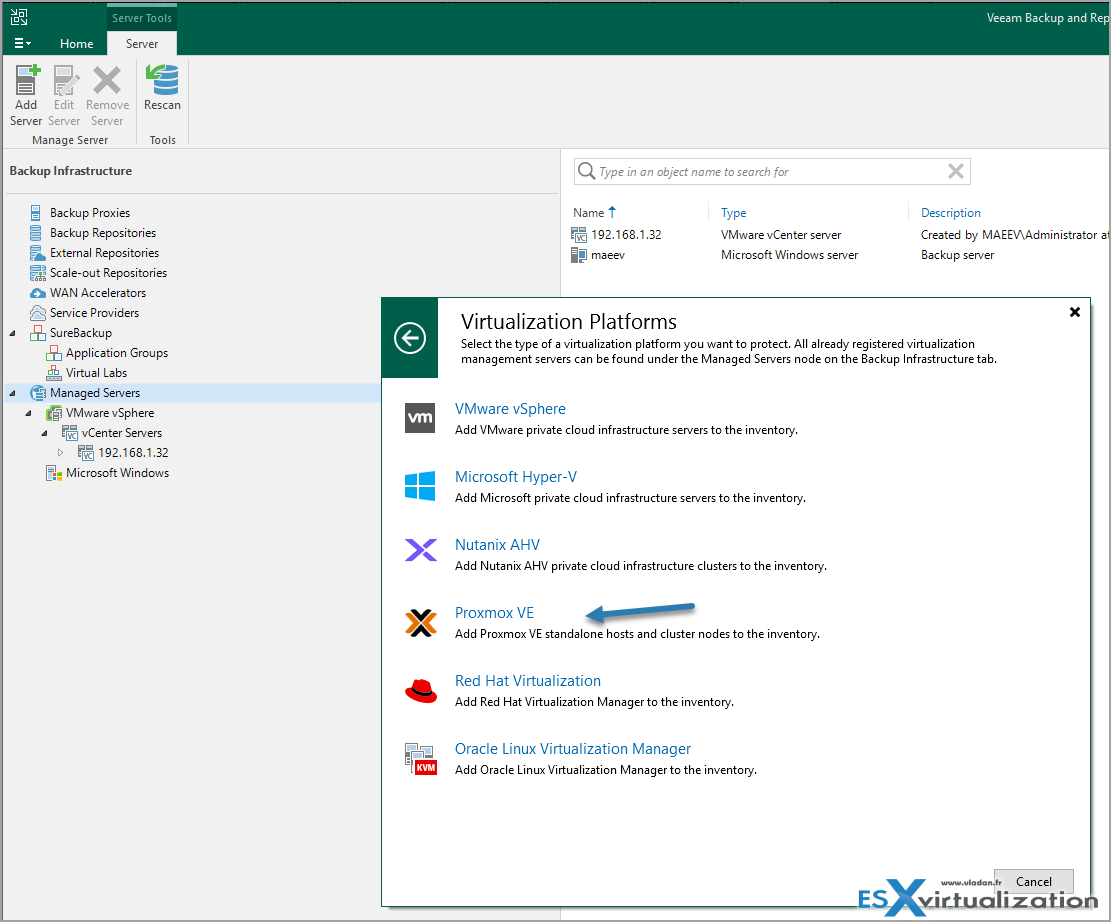Sort by the Type column header

point(733,213)
